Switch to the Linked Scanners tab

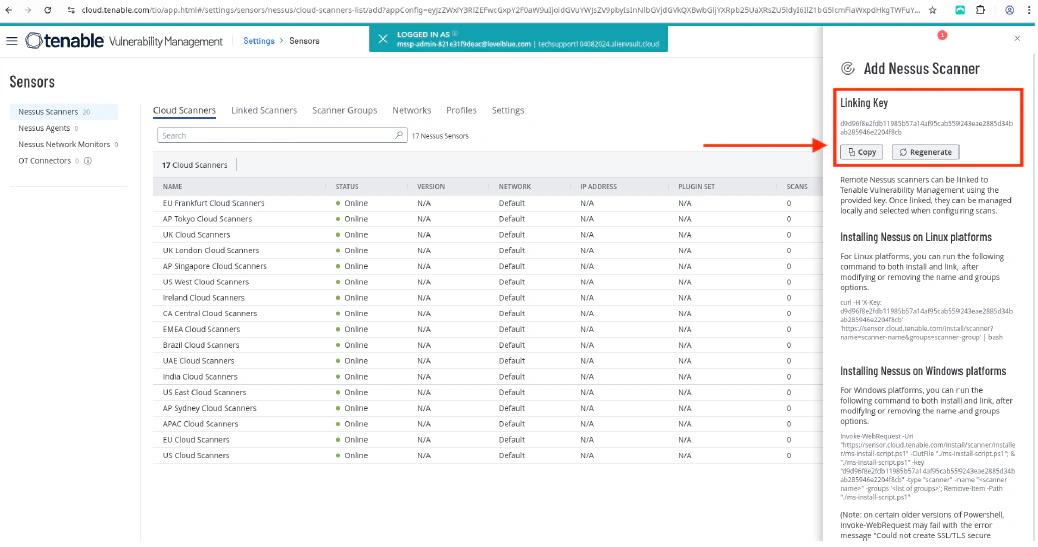264,110
